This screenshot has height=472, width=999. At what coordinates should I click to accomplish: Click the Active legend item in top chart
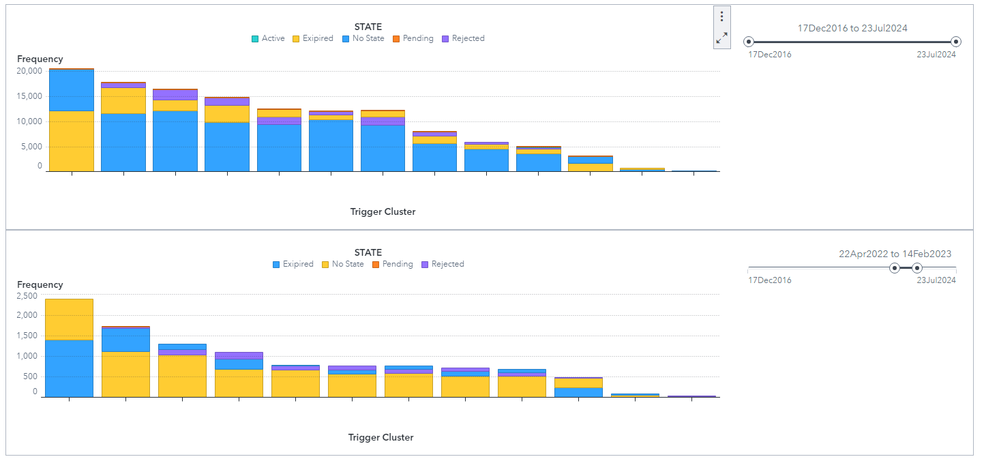click(267, 39)
